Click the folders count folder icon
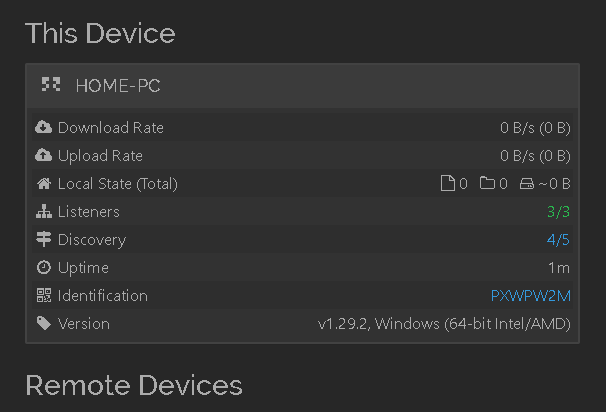The width and height of the screenshot is (606, 412). pyautogui.click(x=487, y=183)
